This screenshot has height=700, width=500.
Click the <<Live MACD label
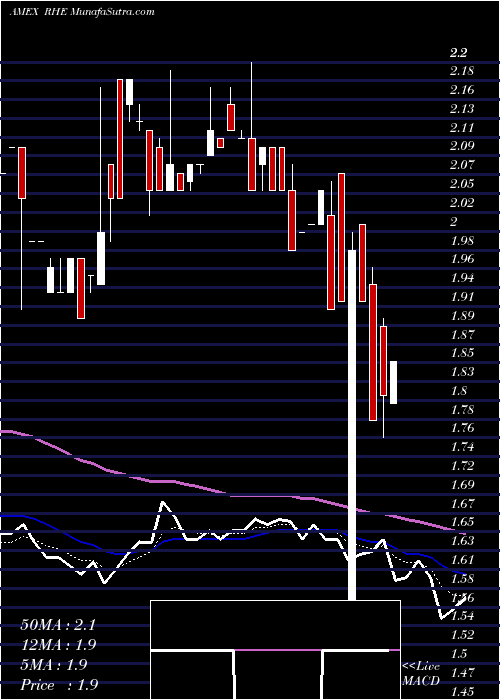421,674
